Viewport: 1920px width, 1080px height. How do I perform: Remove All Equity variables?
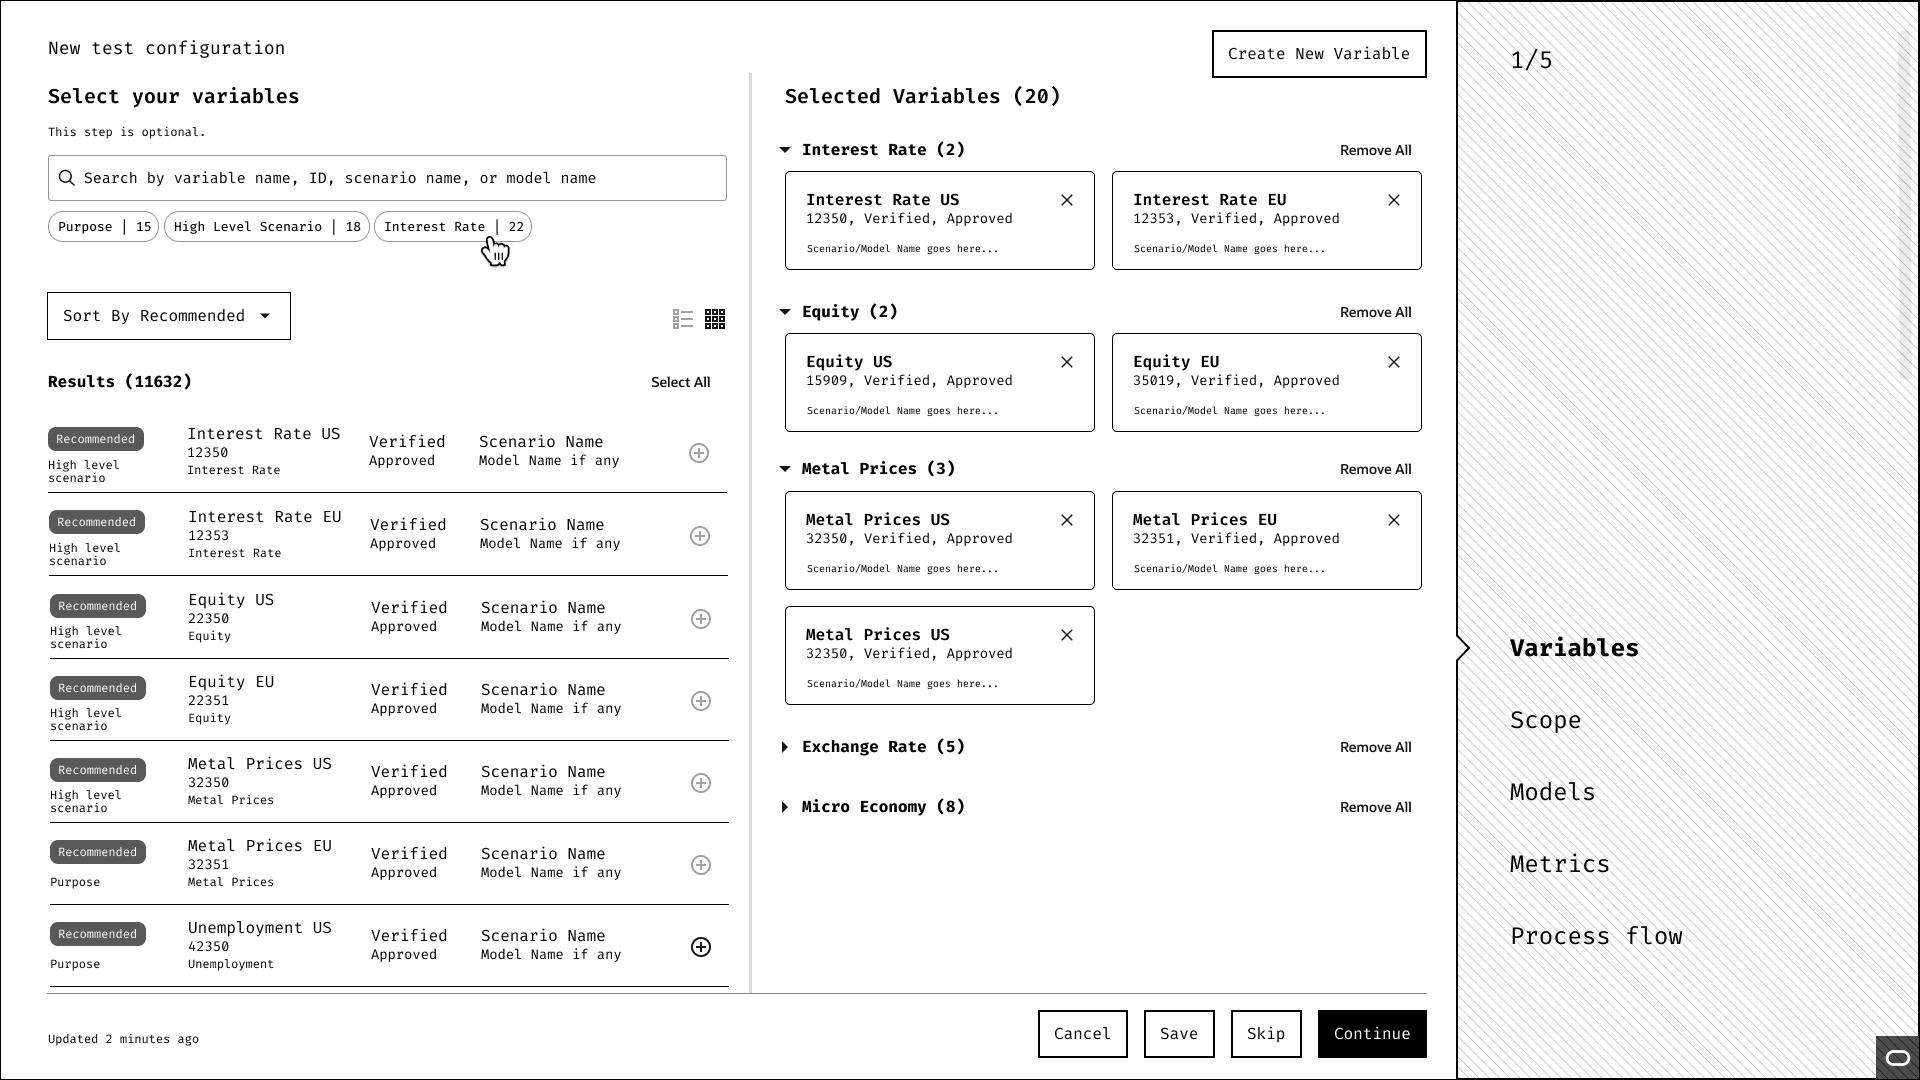pos(1376,312)
